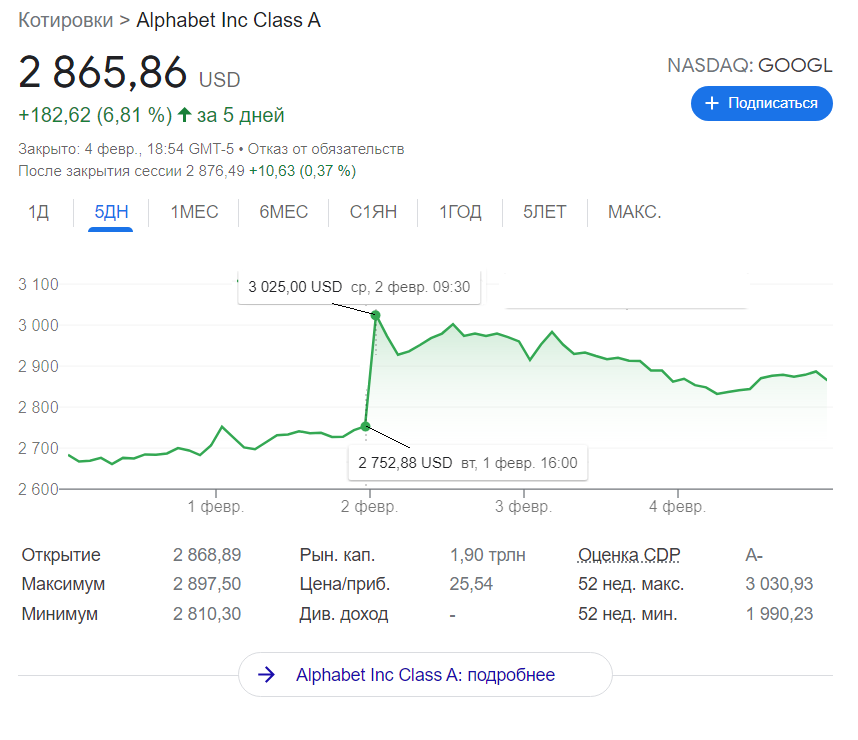The image size is (858, 740).
Task: Click the green up arrow next to 6,81 %
Action: [x=184, y=114]
